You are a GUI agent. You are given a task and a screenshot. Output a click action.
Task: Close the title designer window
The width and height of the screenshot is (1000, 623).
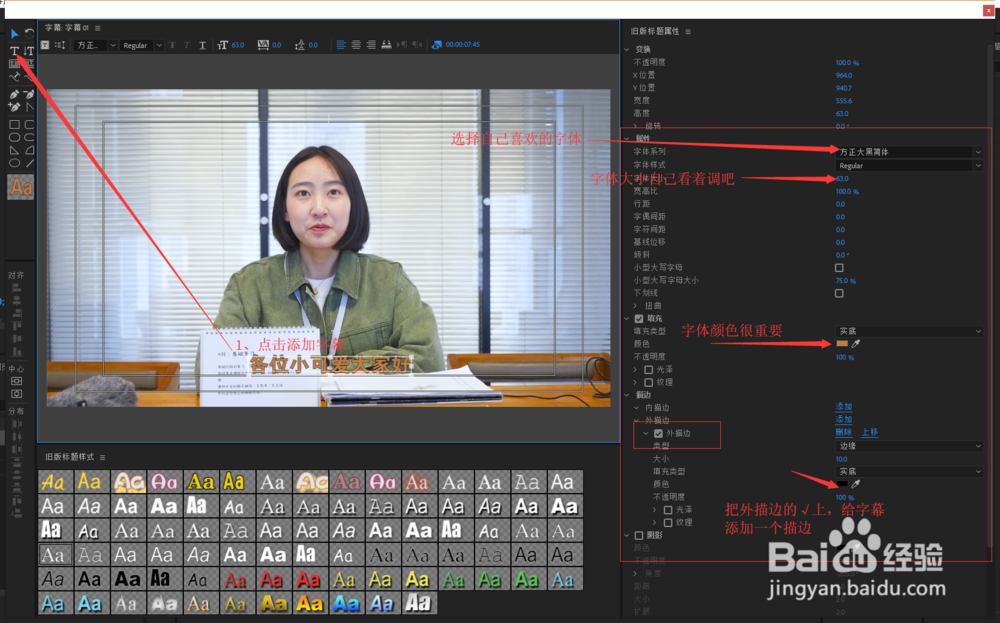pos(988,10)
